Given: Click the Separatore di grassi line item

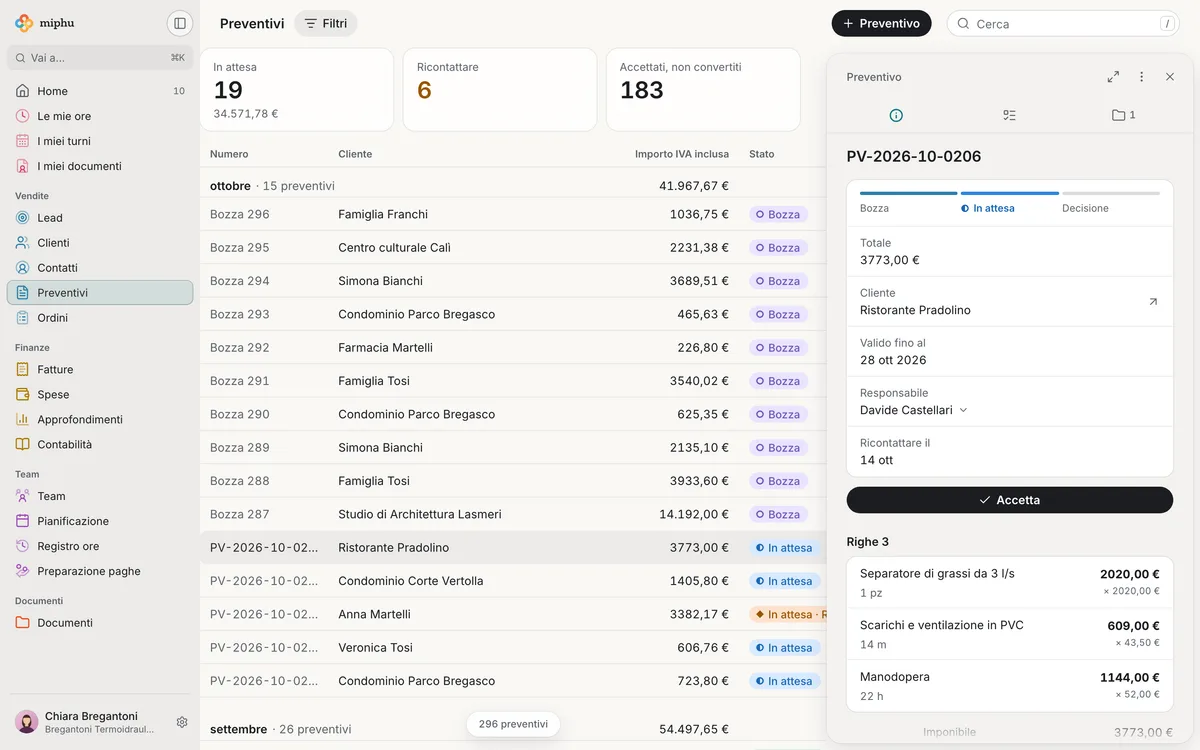Looking at the screenshot, I should click(x=1010, y=582).
